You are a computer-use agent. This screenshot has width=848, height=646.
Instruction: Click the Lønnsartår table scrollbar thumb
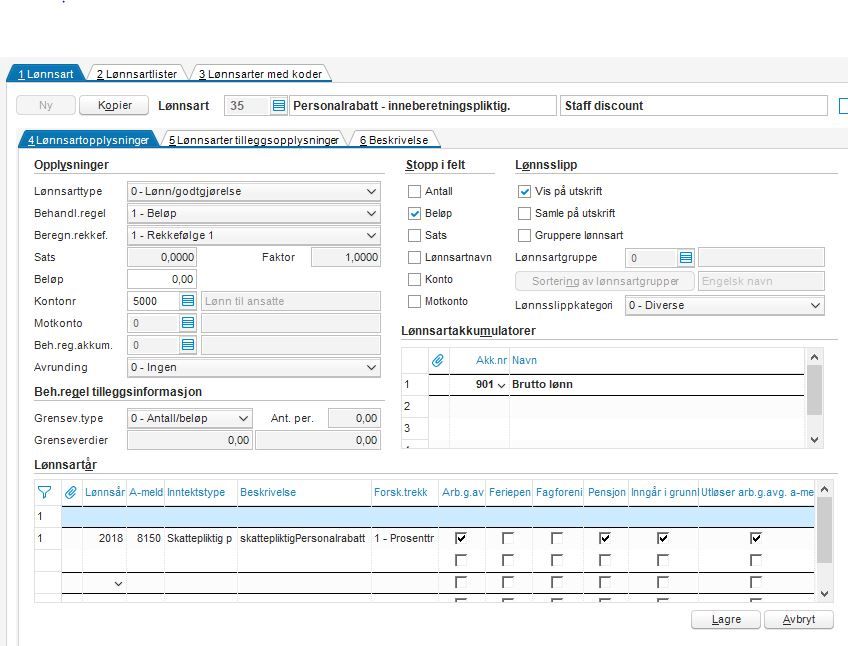[824, 530]
